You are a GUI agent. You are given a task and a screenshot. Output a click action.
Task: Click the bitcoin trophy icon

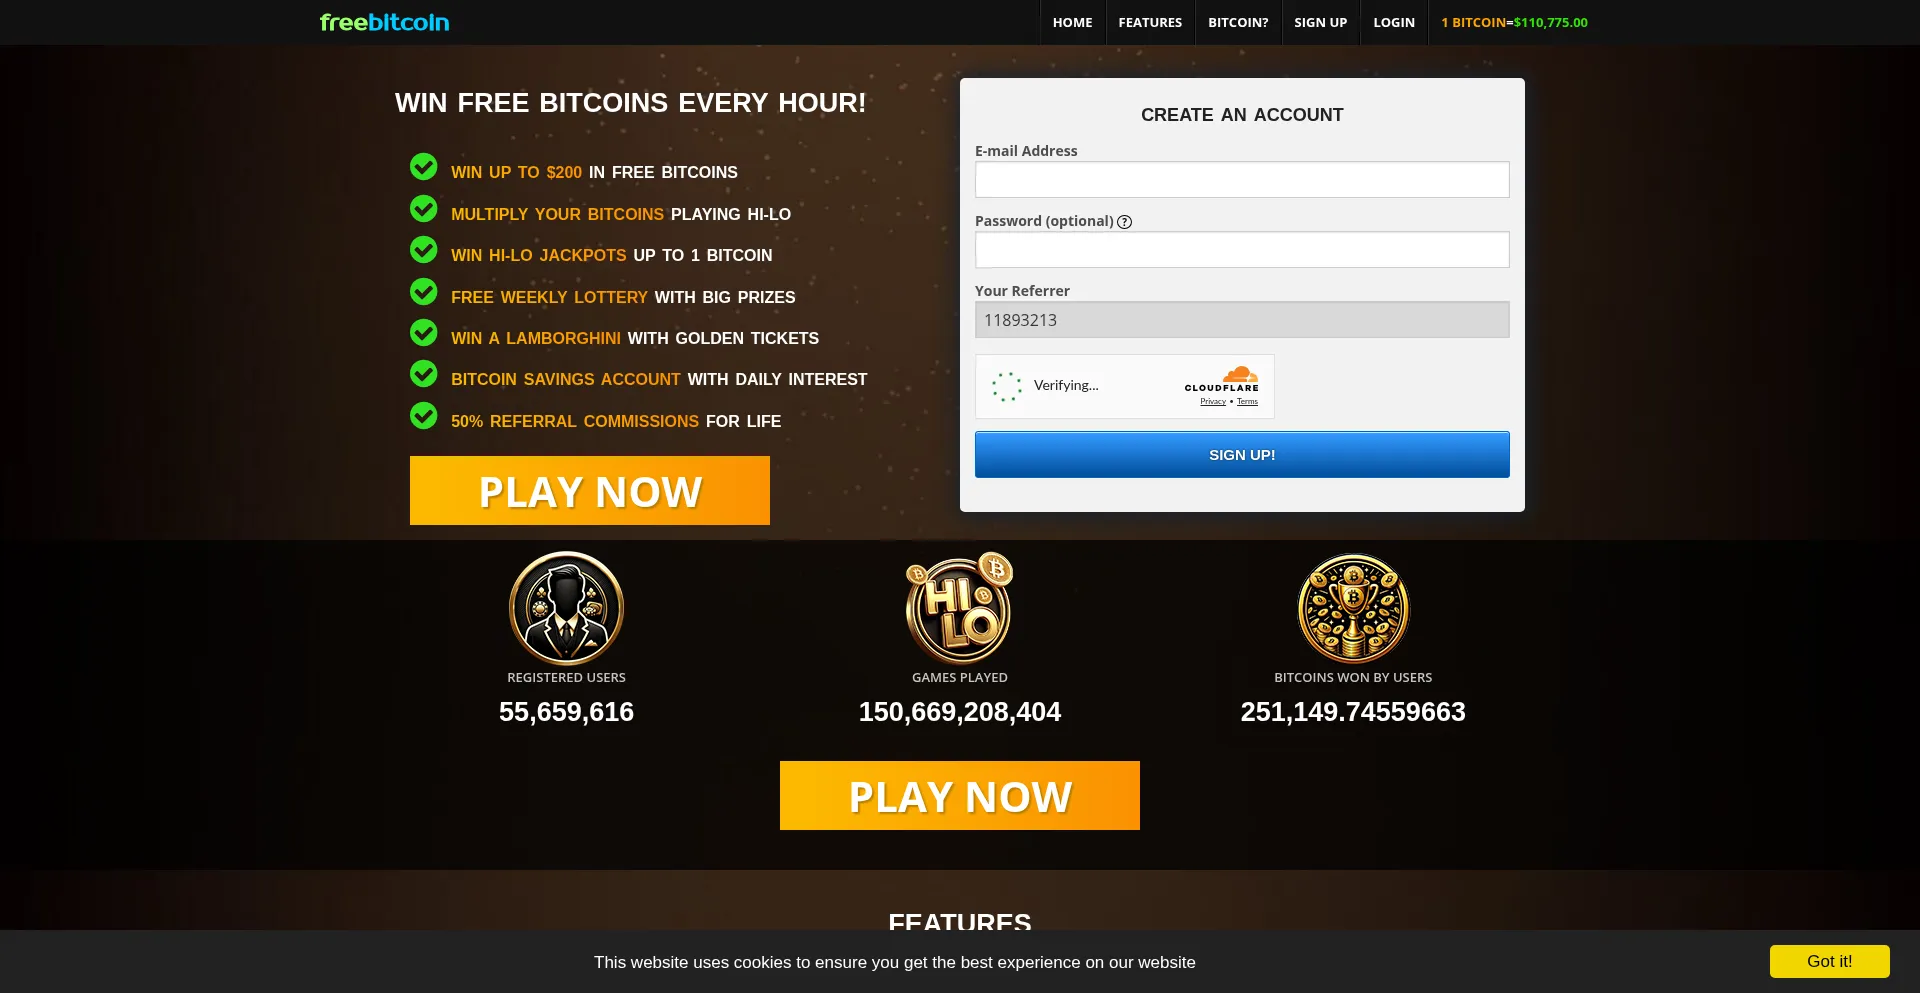(x=1353, y=608)
